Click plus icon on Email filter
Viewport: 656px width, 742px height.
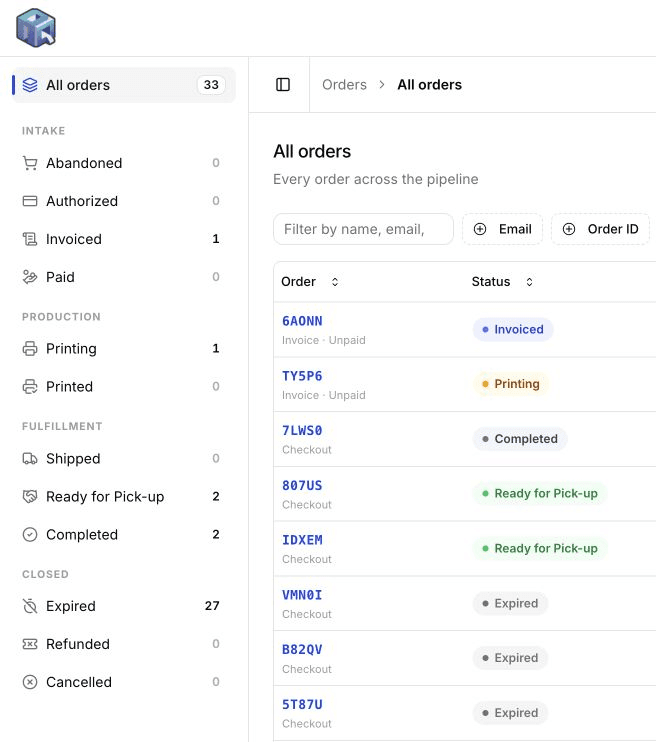[x=480, y=229]
